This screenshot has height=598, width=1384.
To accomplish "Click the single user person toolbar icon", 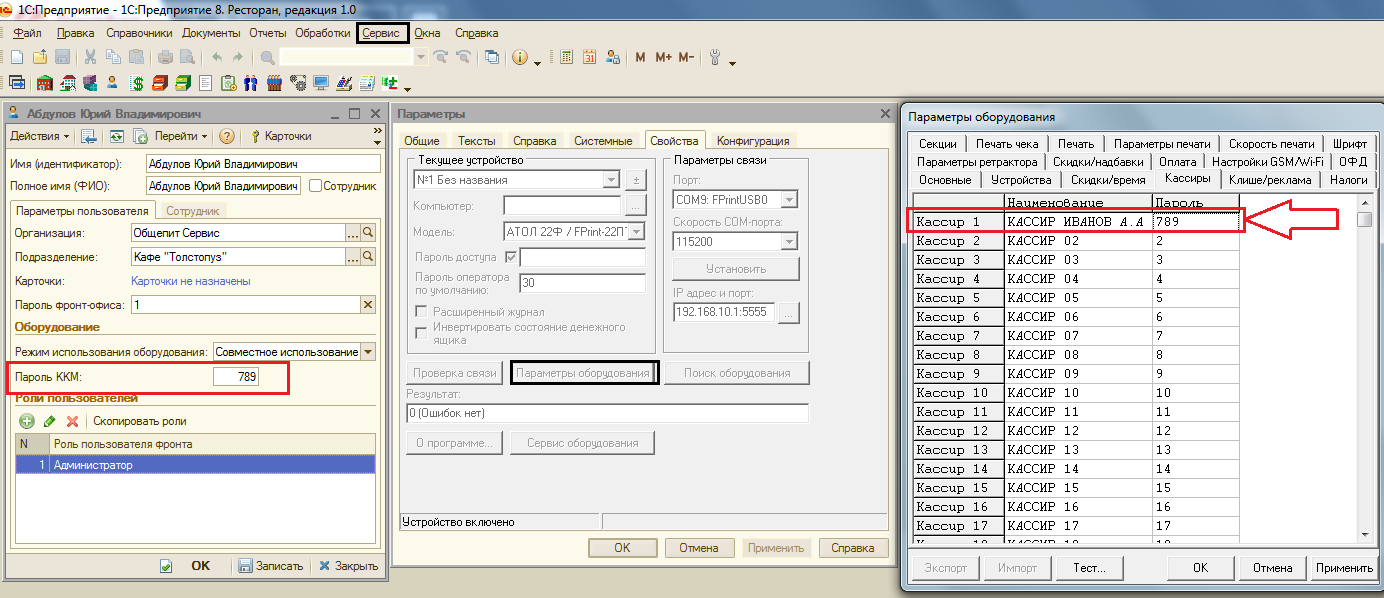I will coord(113,83).
